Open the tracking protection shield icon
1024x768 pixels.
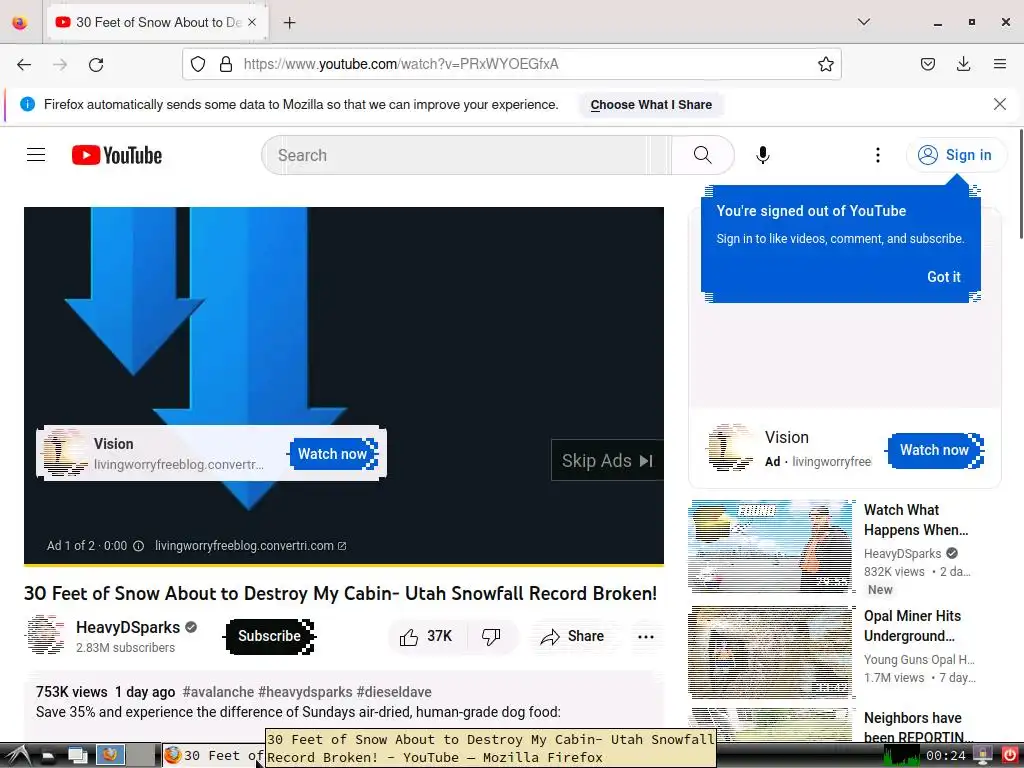tap(198, 64)
